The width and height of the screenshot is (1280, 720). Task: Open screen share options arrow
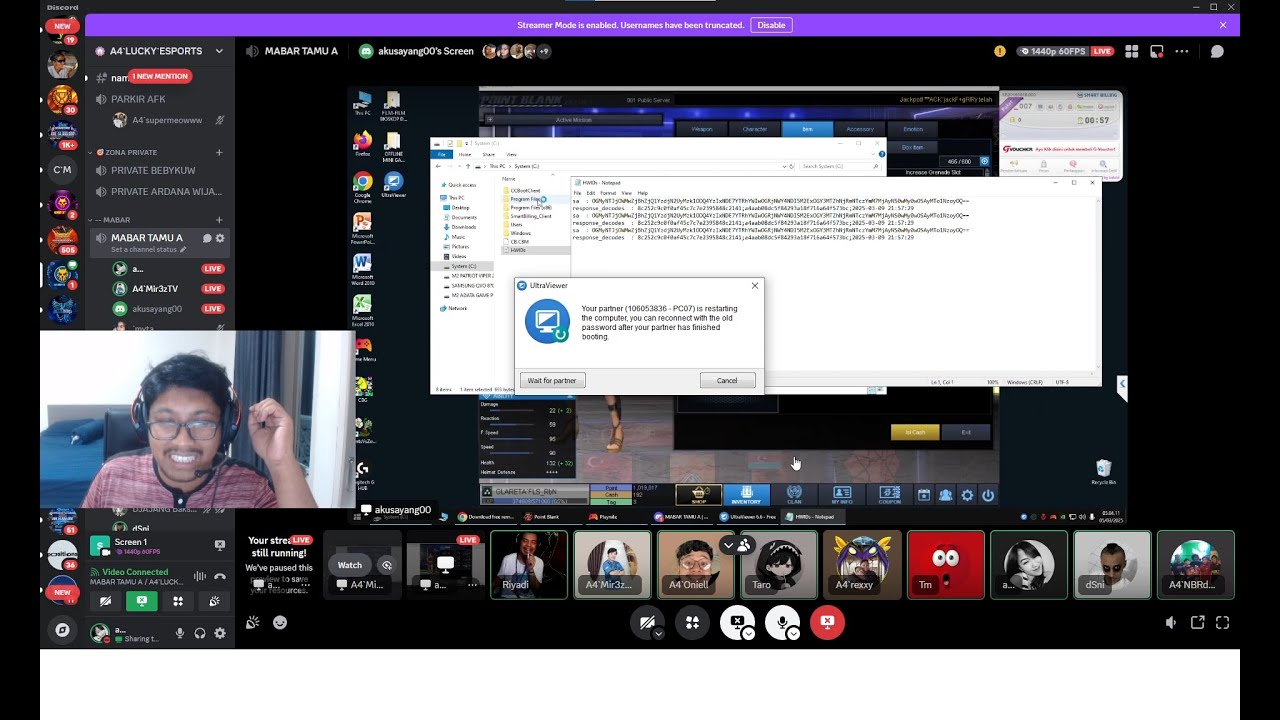coord(748,634)
